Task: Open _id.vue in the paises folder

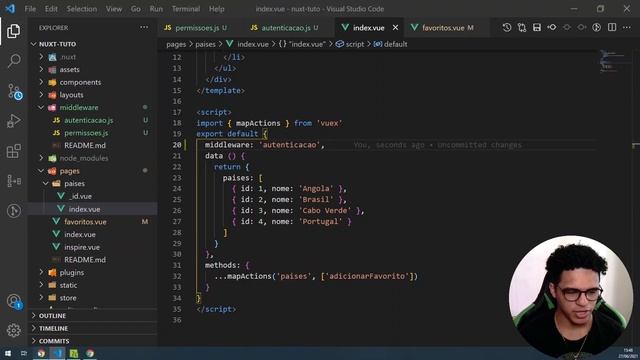Action: tap(81, 196)
